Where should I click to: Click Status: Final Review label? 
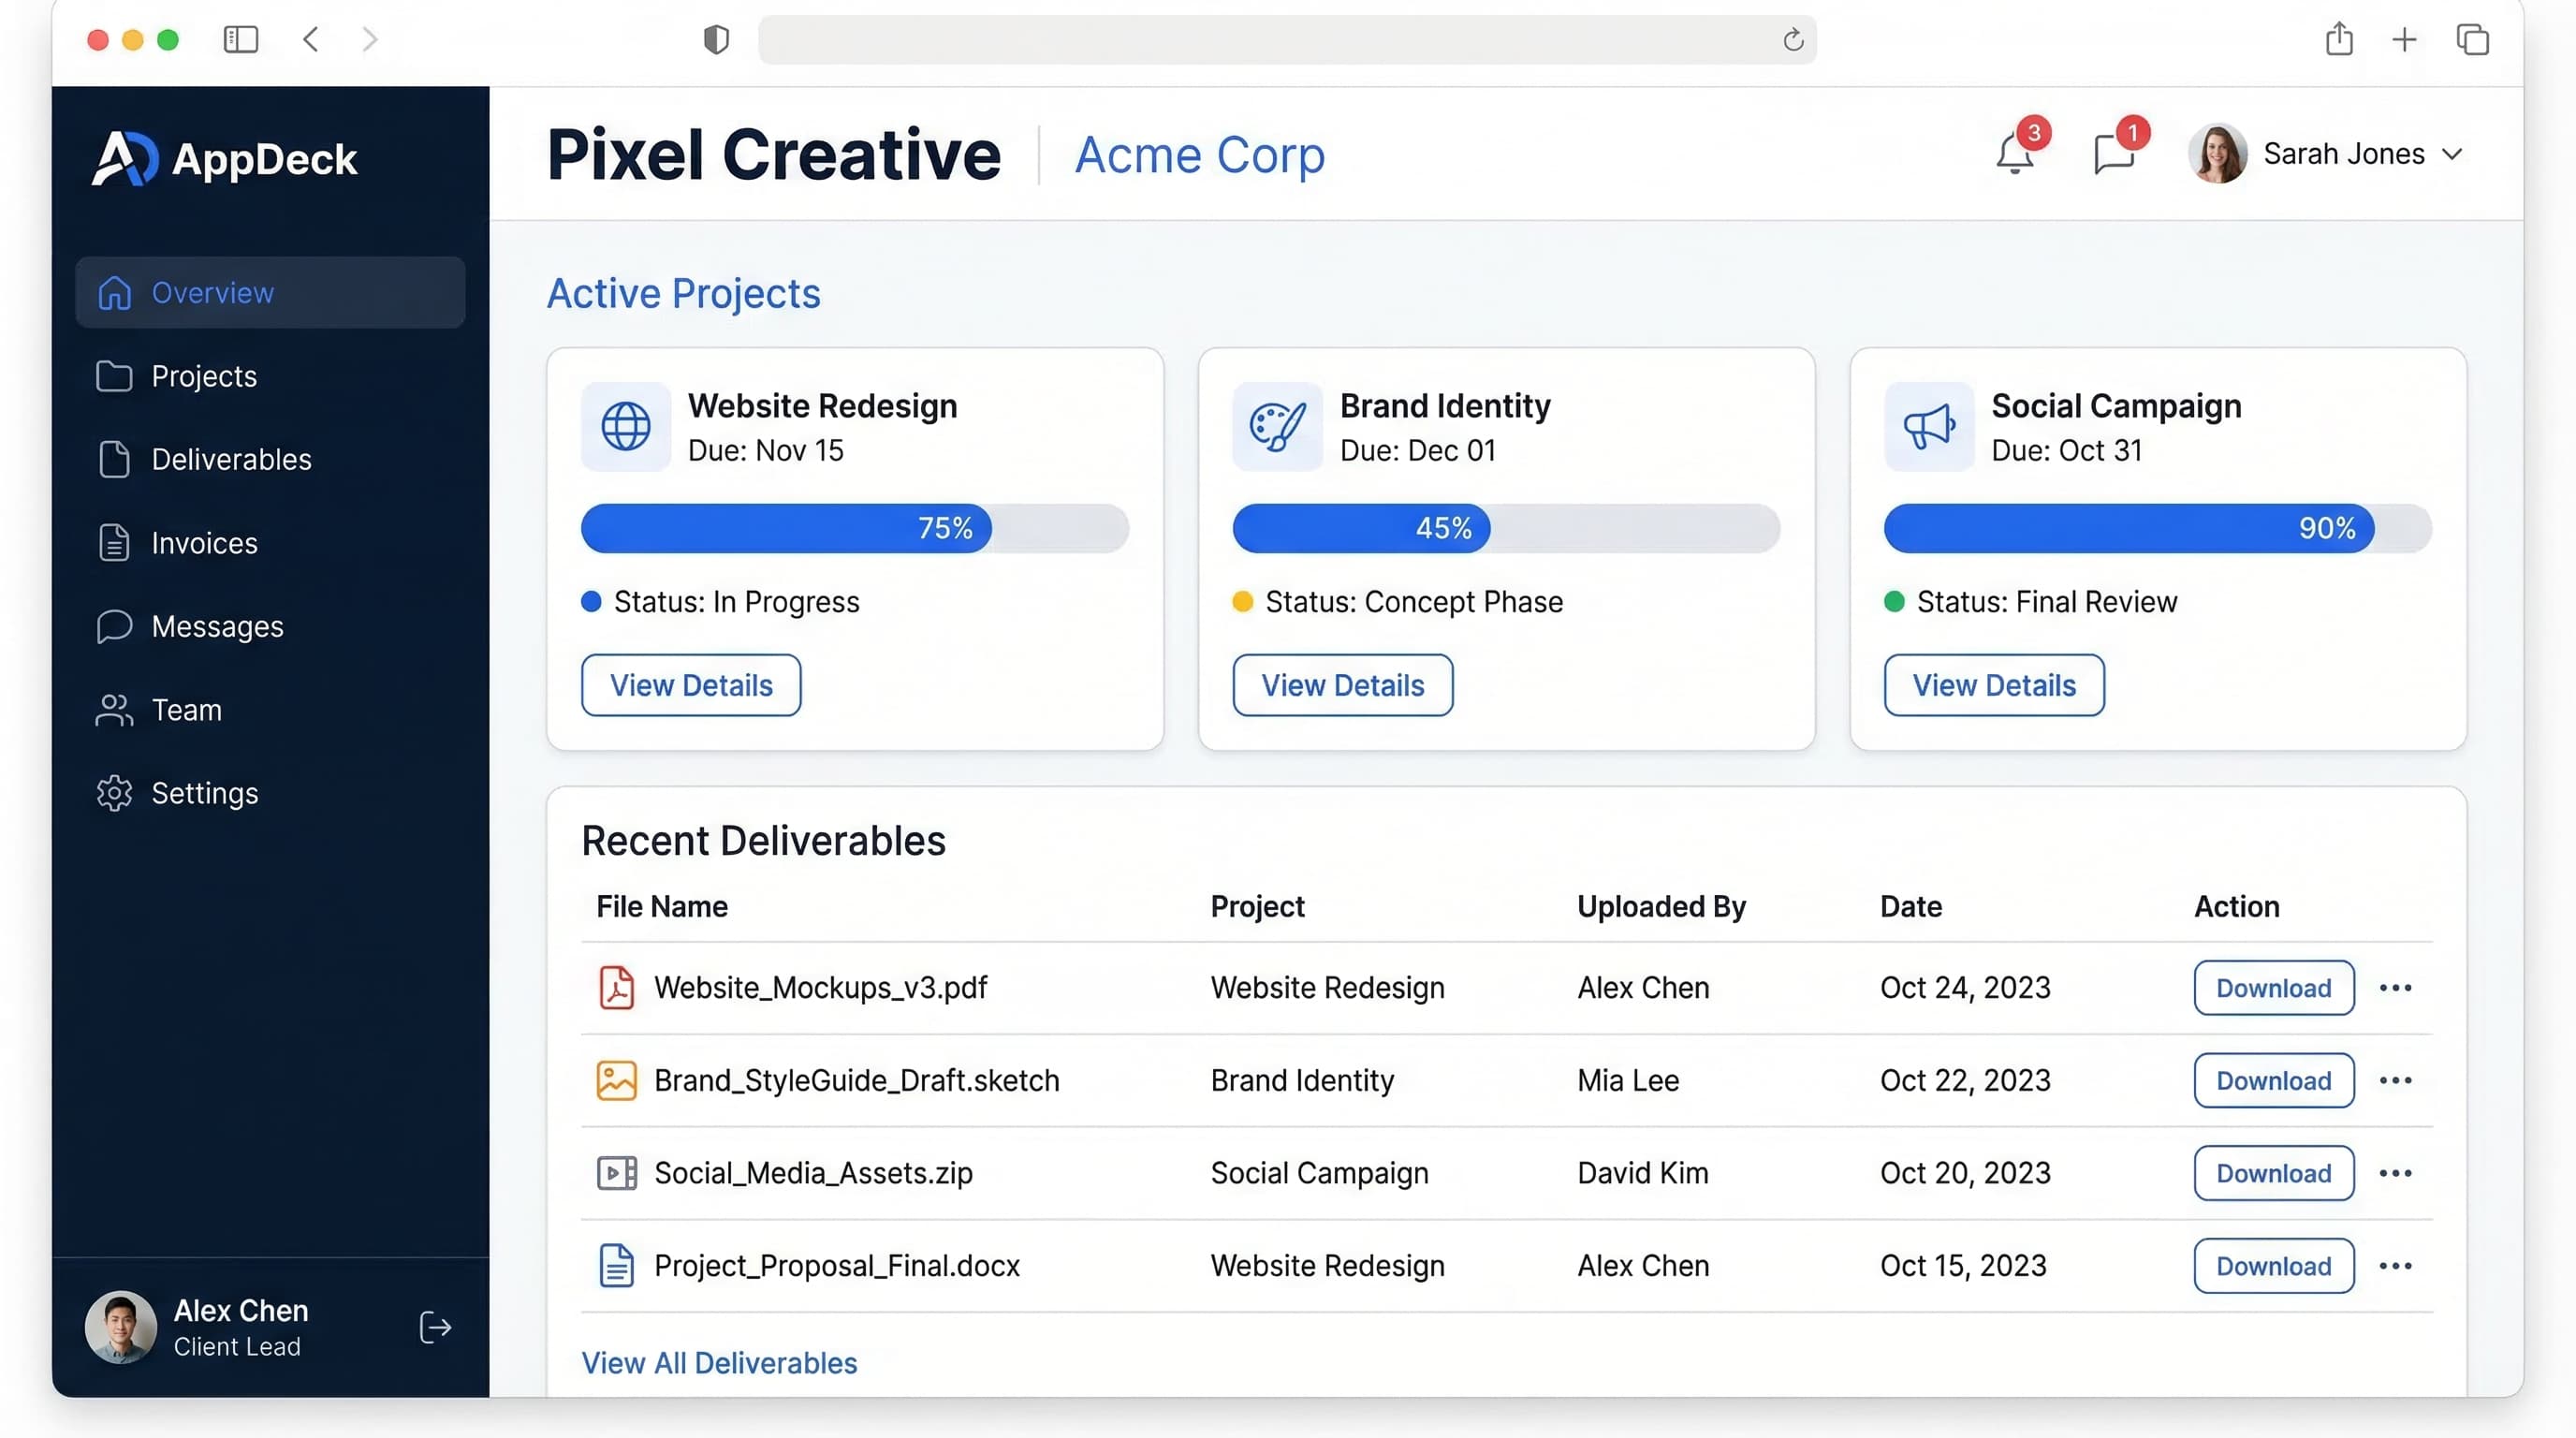(x=2046, y=601)
